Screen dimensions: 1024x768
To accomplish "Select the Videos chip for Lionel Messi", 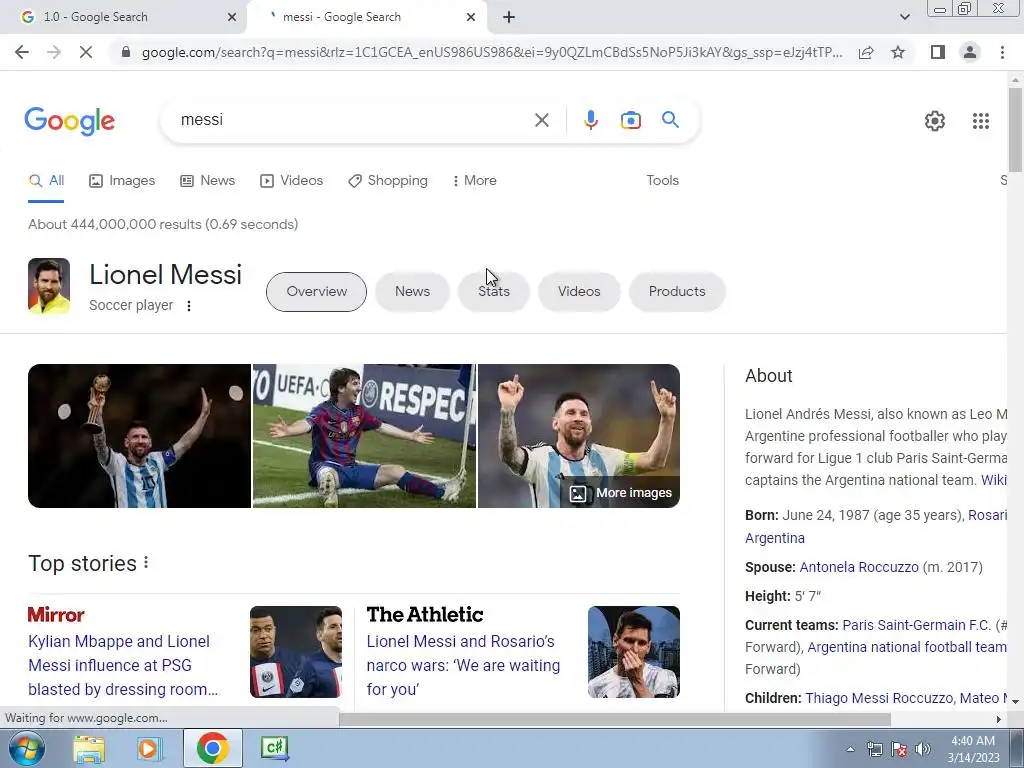I will point(579,291).
